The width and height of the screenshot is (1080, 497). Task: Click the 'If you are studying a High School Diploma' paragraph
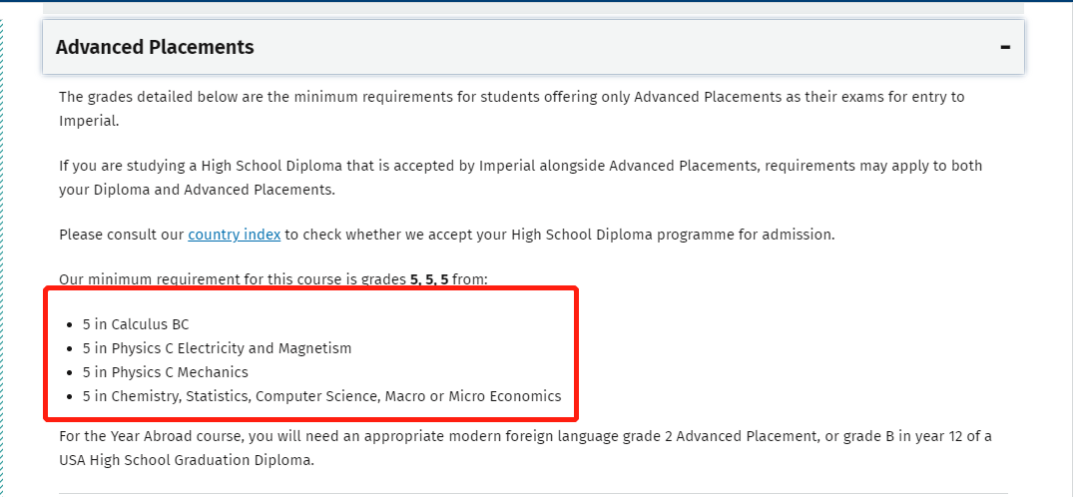521,178
